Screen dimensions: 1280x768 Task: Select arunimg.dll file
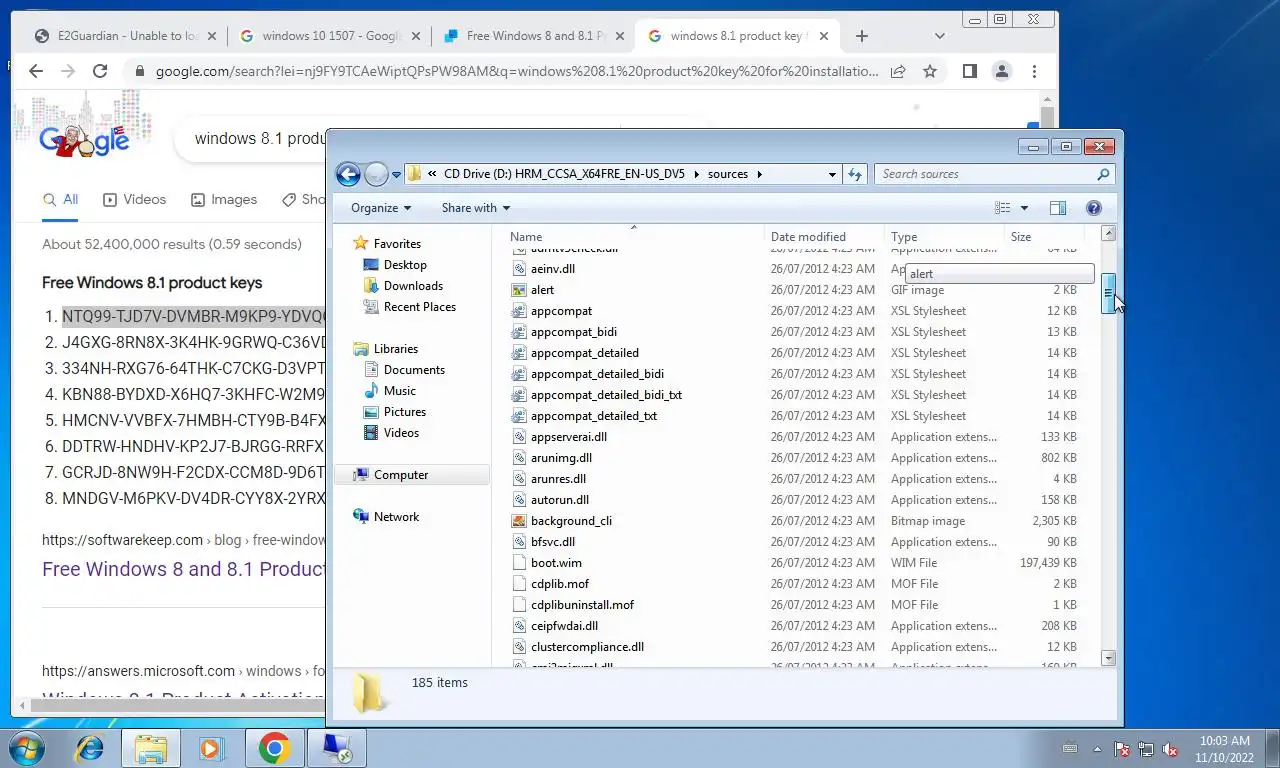(x=561, y=458)
